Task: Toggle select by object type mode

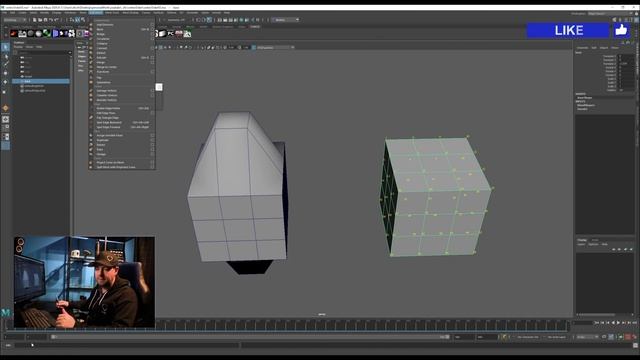Action: [77, 20]
